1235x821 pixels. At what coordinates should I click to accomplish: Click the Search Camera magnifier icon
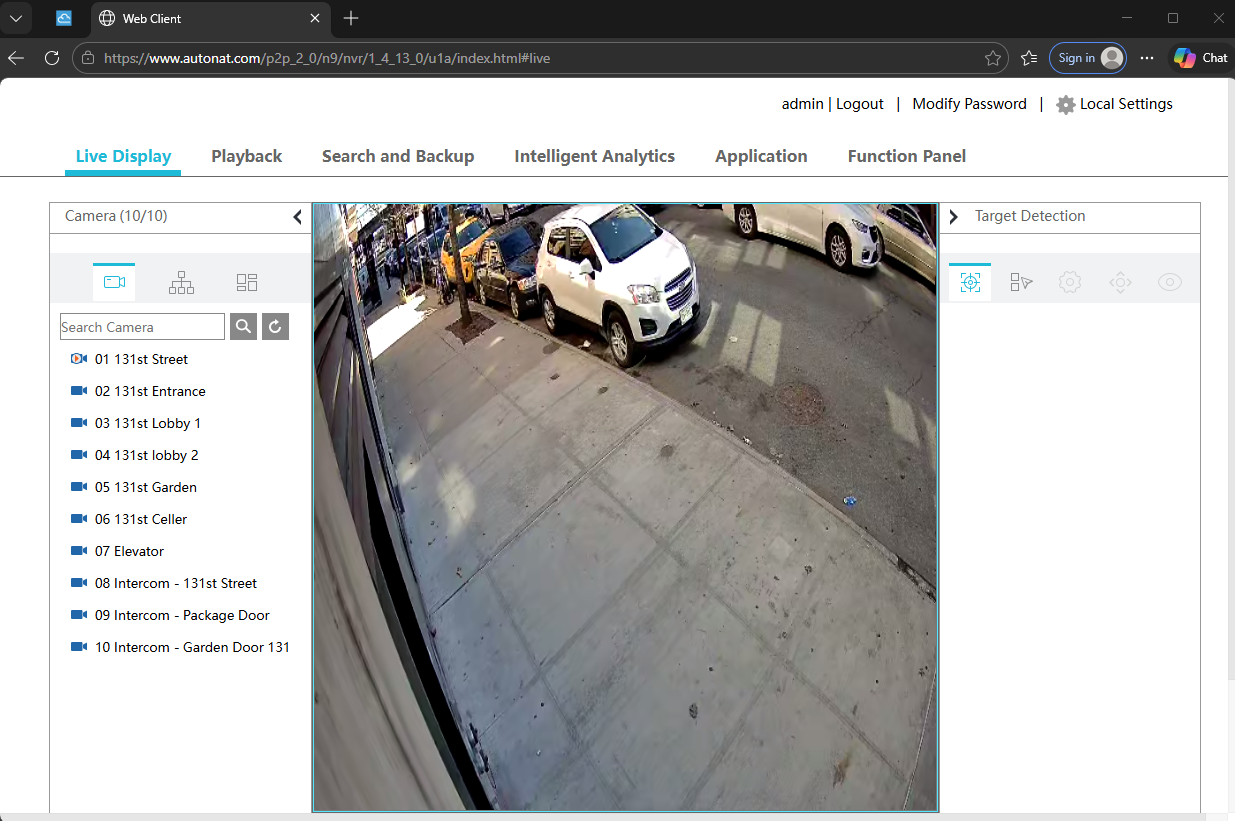point(243,326)
